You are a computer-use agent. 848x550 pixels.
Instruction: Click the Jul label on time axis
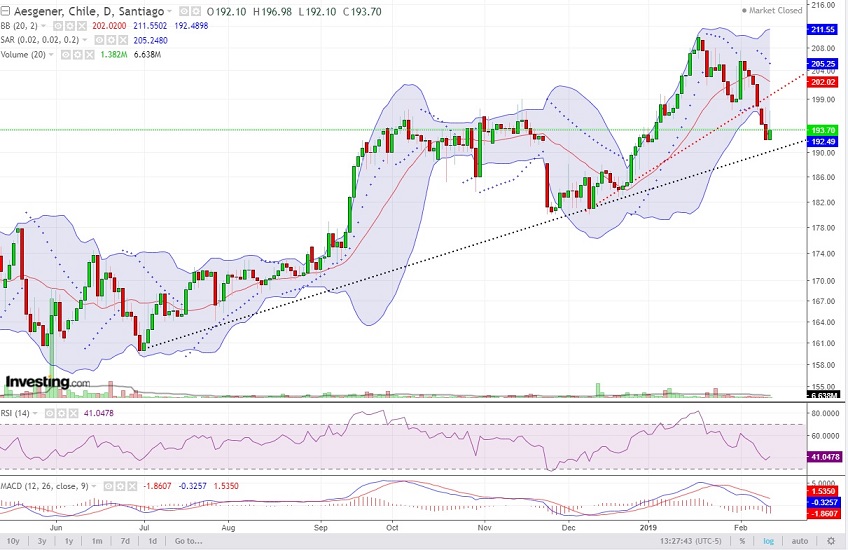click(x=144, y=527)
